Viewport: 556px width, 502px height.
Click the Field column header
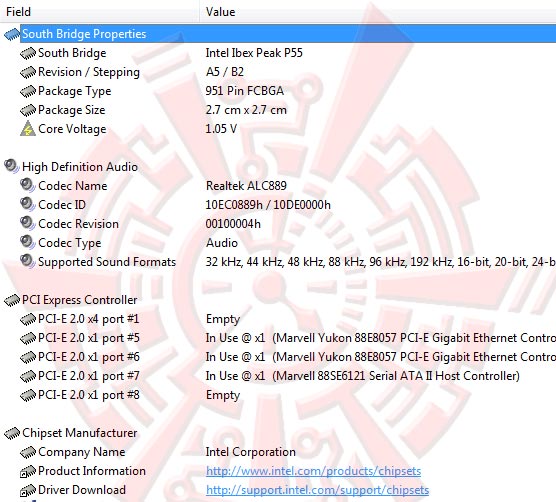tap(100, 12)
